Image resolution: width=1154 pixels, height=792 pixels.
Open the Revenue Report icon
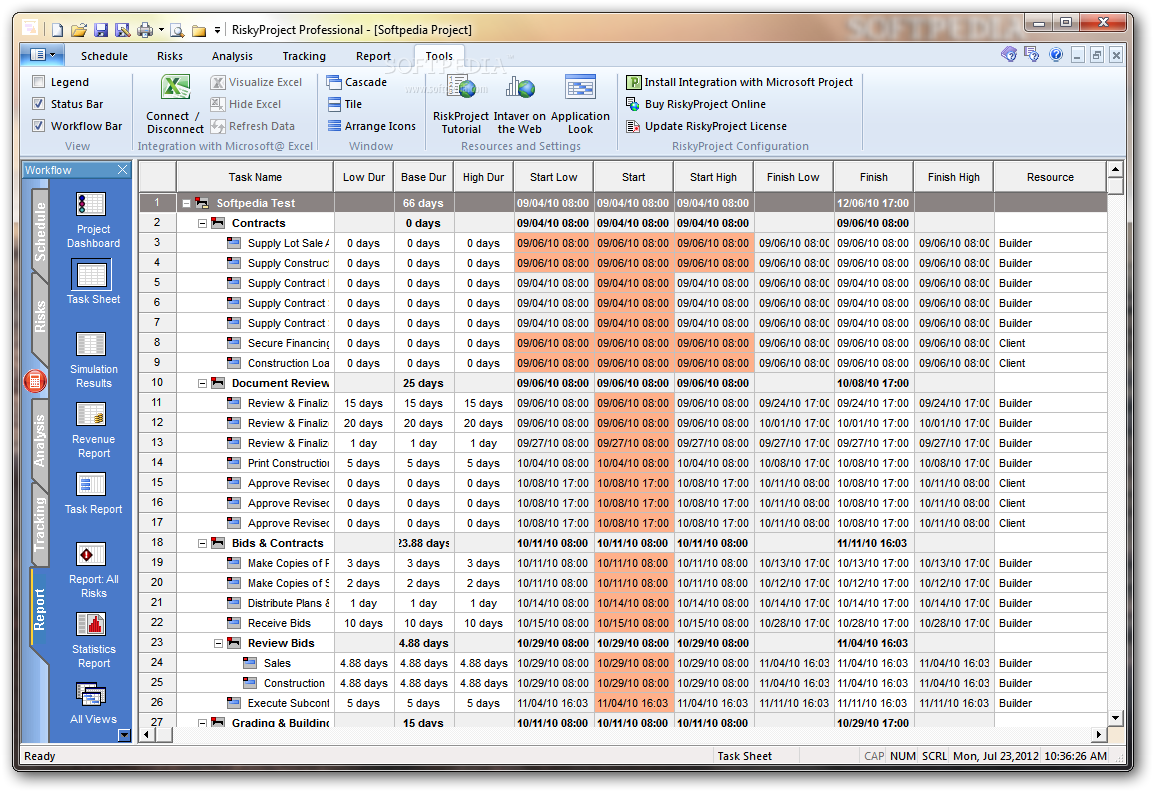pos(92,414)
